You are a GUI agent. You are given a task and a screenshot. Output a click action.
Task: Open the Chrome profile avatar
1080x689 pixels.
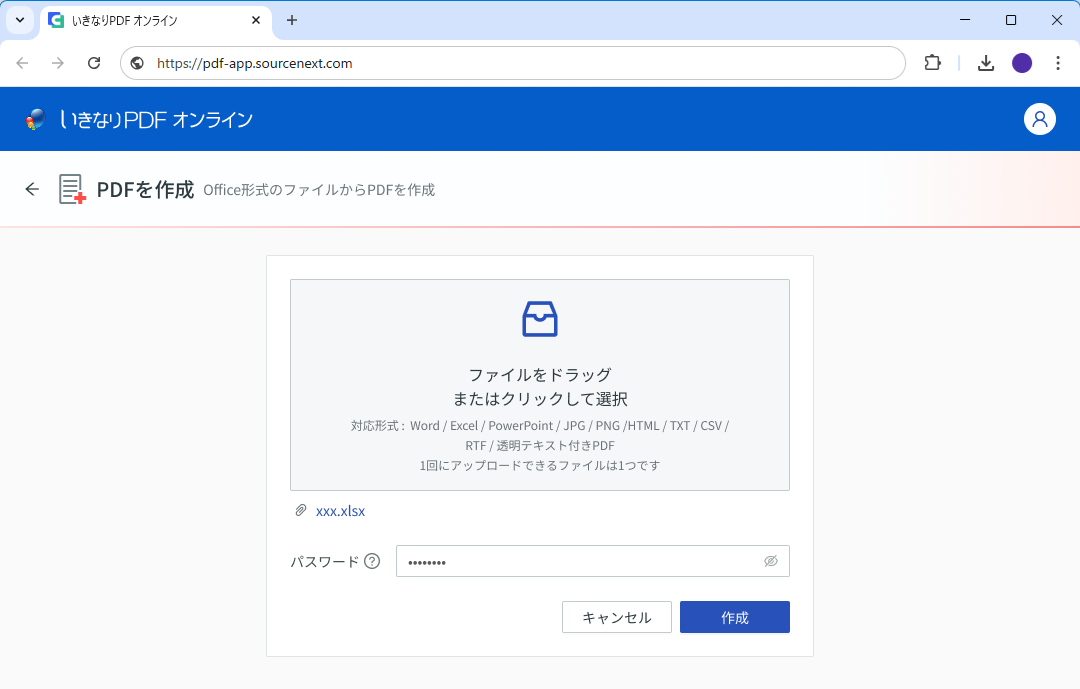coord(1022,62)
